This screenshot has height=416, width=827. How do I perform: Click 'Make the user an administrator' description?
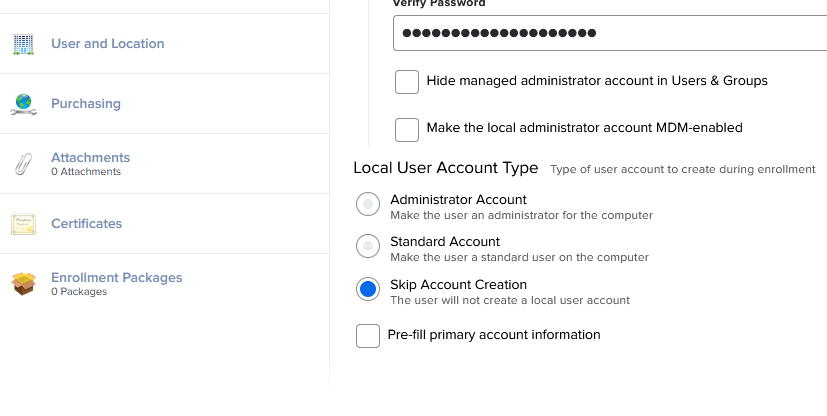522,215
